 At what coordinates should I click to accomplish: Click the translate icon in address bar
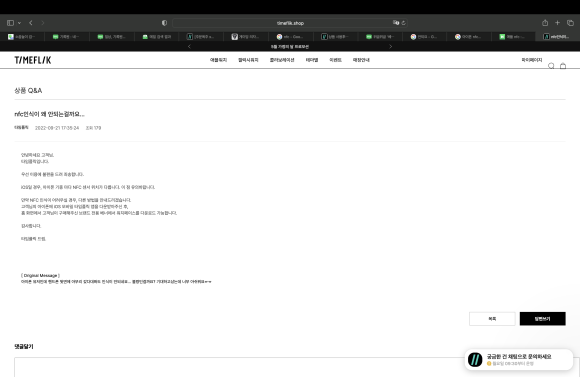[396, 23]
